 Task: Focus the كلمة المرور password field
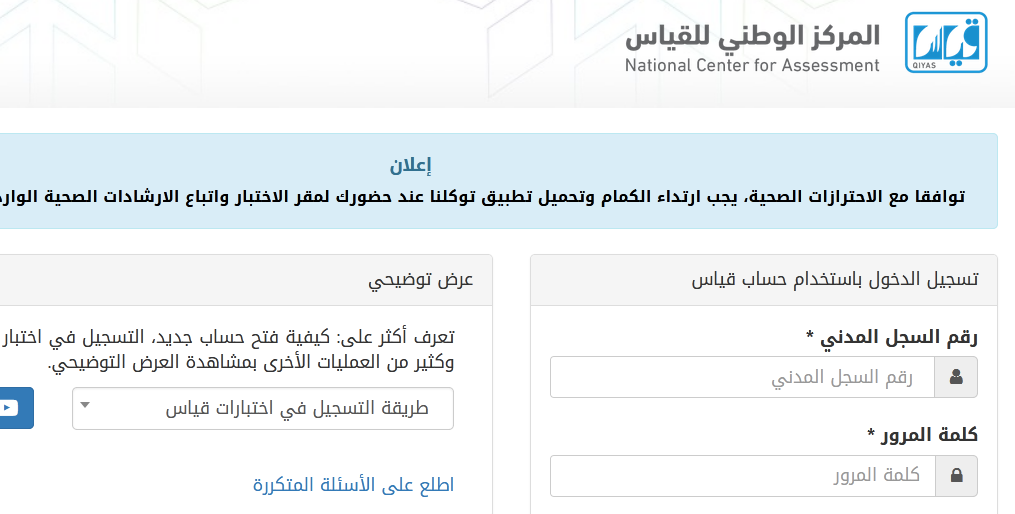pyautogui.click(x=742, y=476)
